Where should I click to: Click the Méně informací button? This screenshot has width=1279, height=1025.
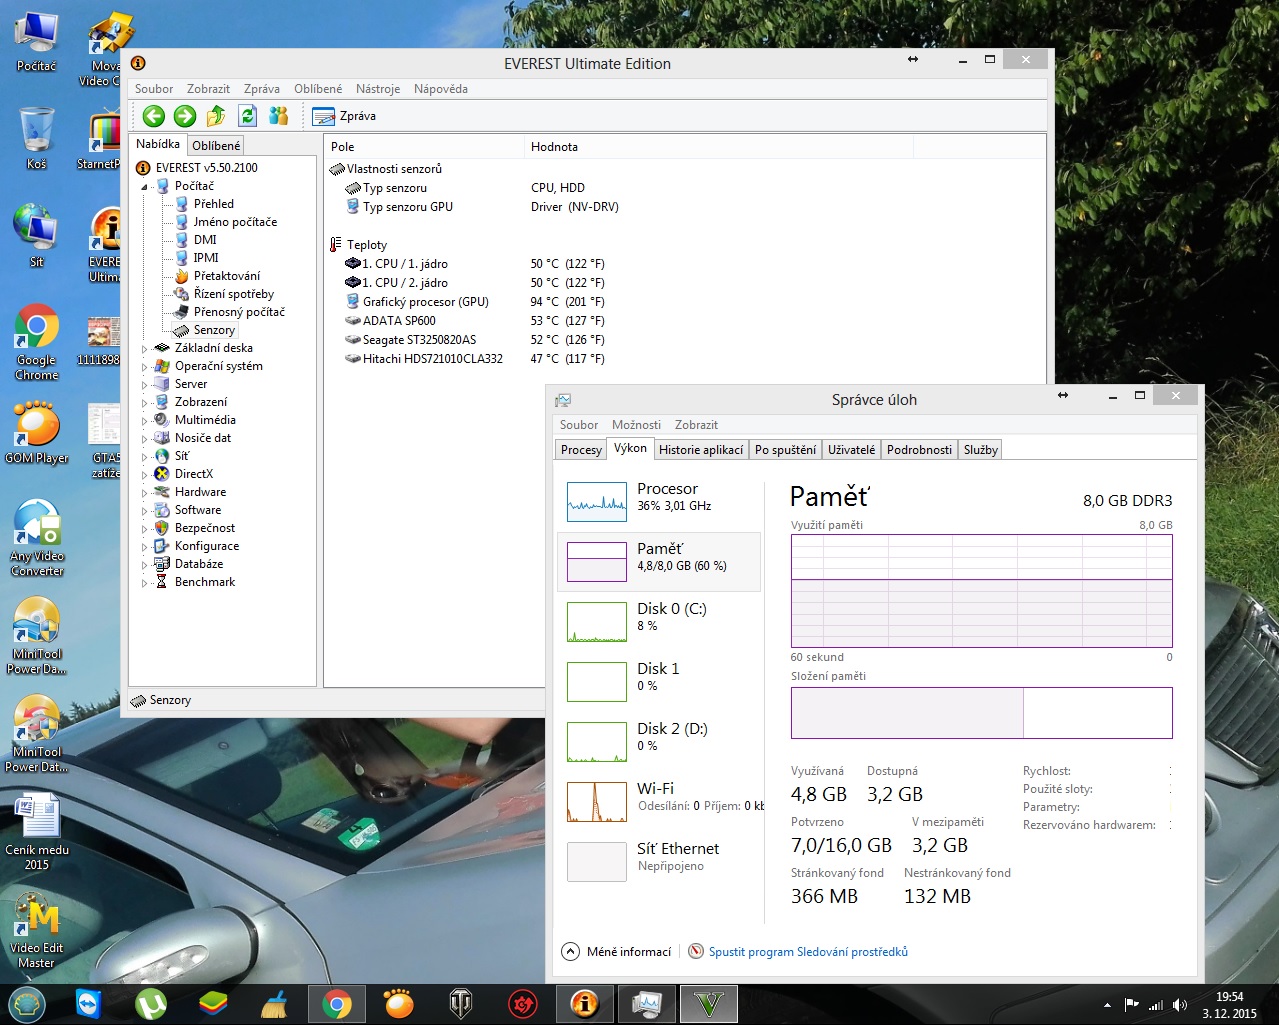[x=617, y=952]
